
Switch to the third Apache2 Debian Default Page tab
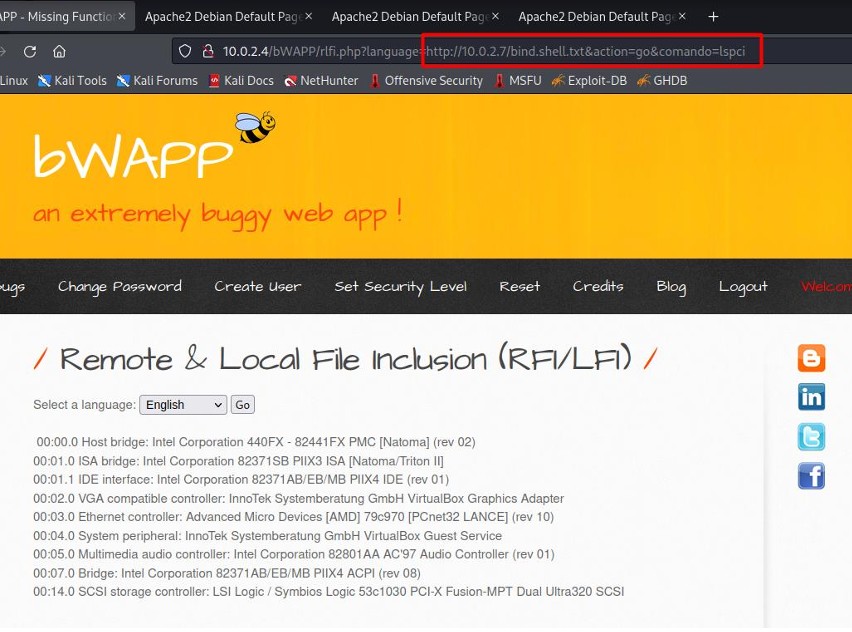tap(598, 16)
